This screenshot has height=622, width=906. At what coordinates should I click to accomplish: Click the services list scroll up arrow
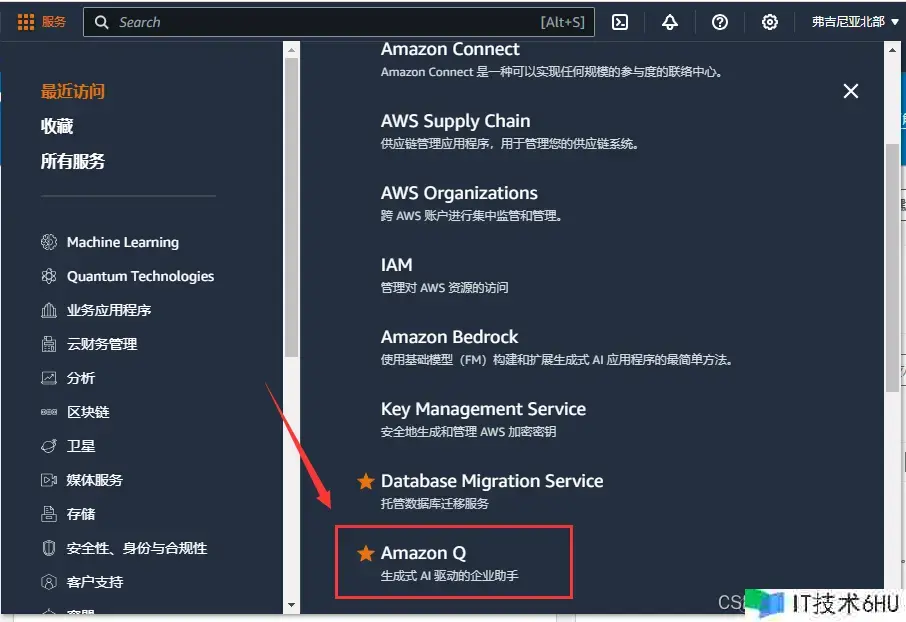tap(892, 50)
